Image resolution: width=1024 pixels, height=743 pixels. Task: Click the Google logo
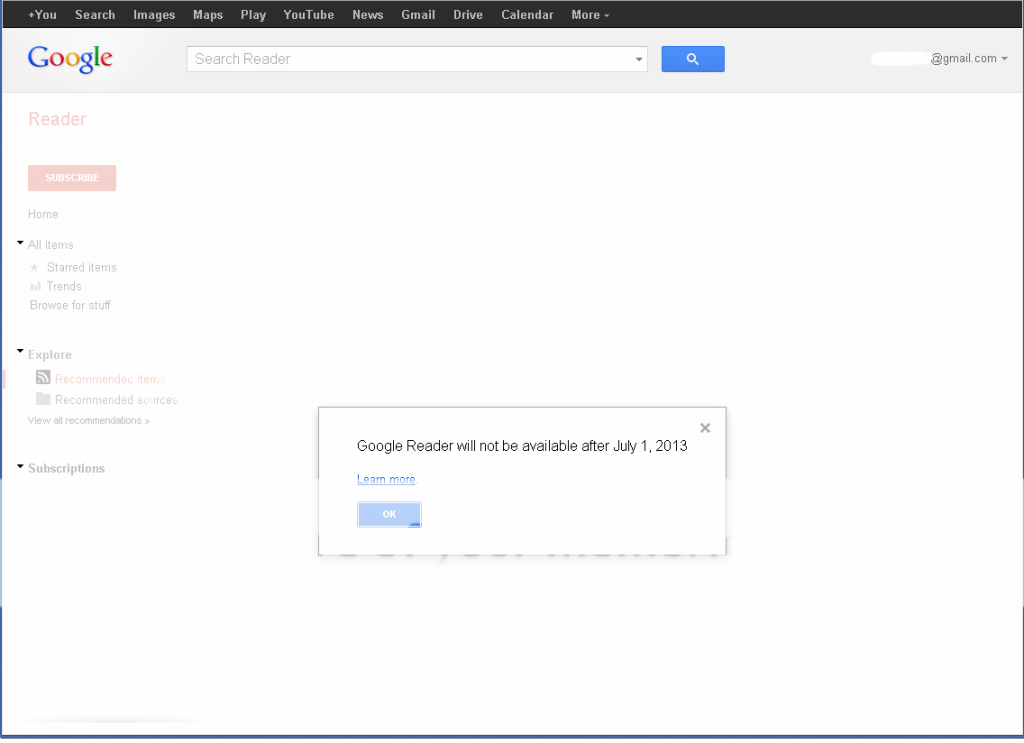coord(70,59)
